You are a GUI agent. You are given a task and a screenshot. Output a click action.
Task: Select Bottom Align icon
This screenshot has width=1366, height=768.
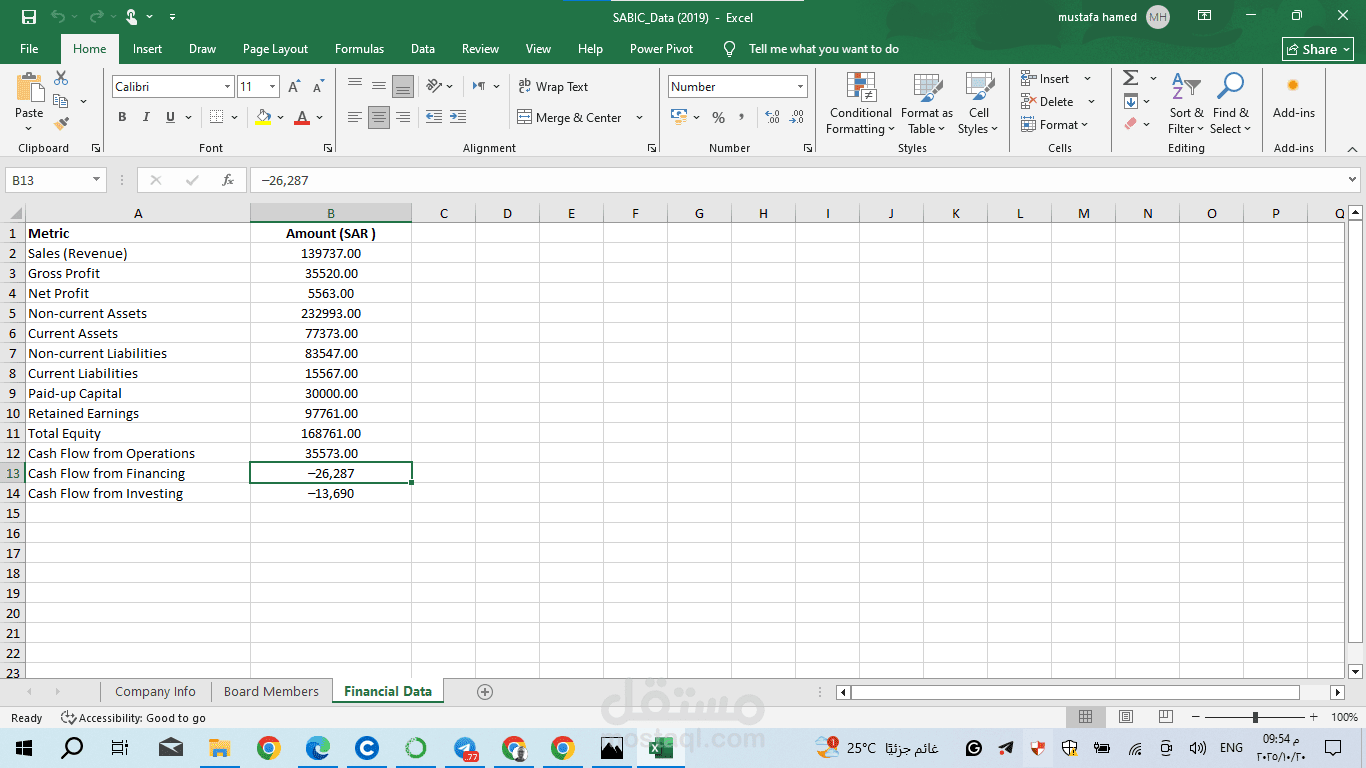point(402,86)
